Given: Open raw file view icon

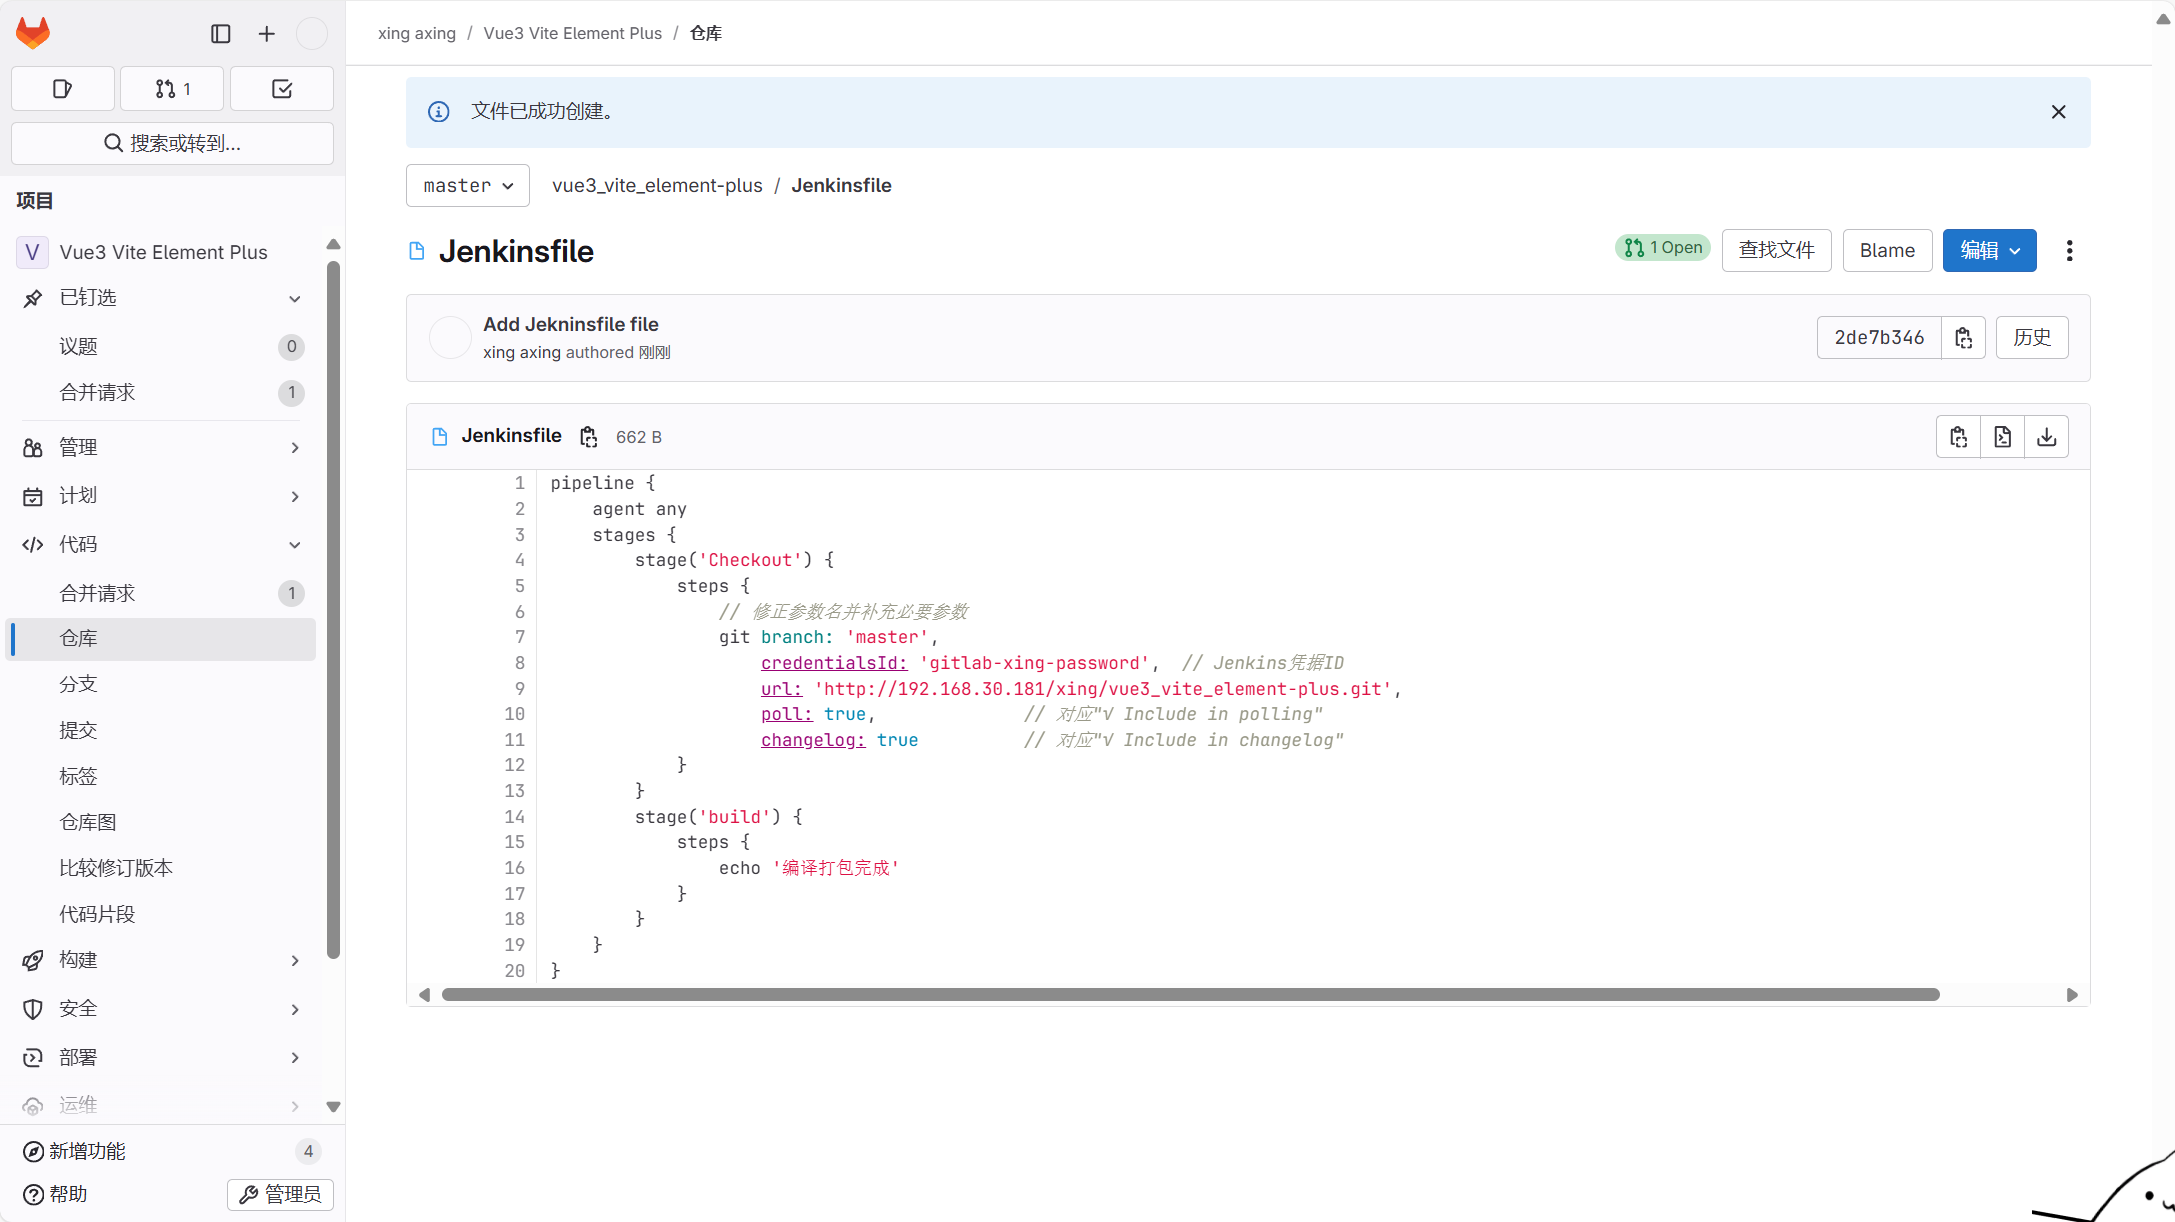Looking at the screenshot, I should (2002, 437).
